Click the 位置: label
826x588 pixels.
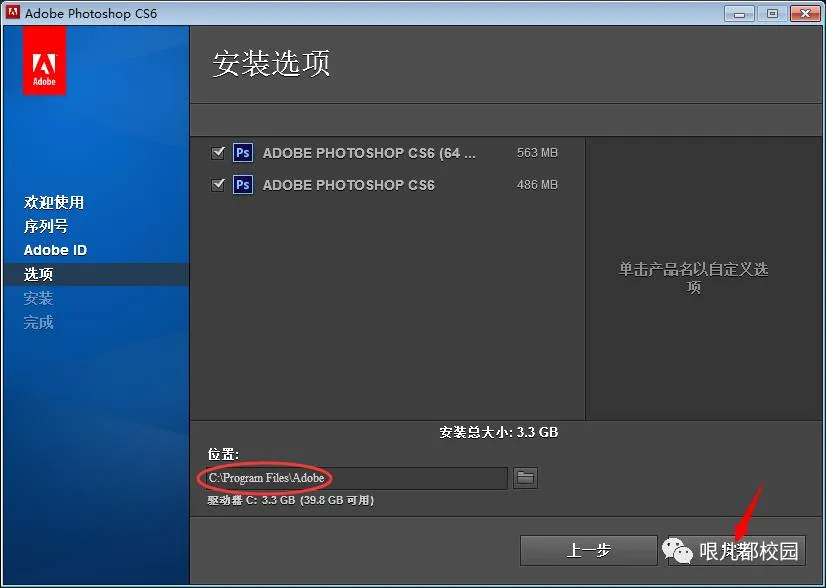223,454
